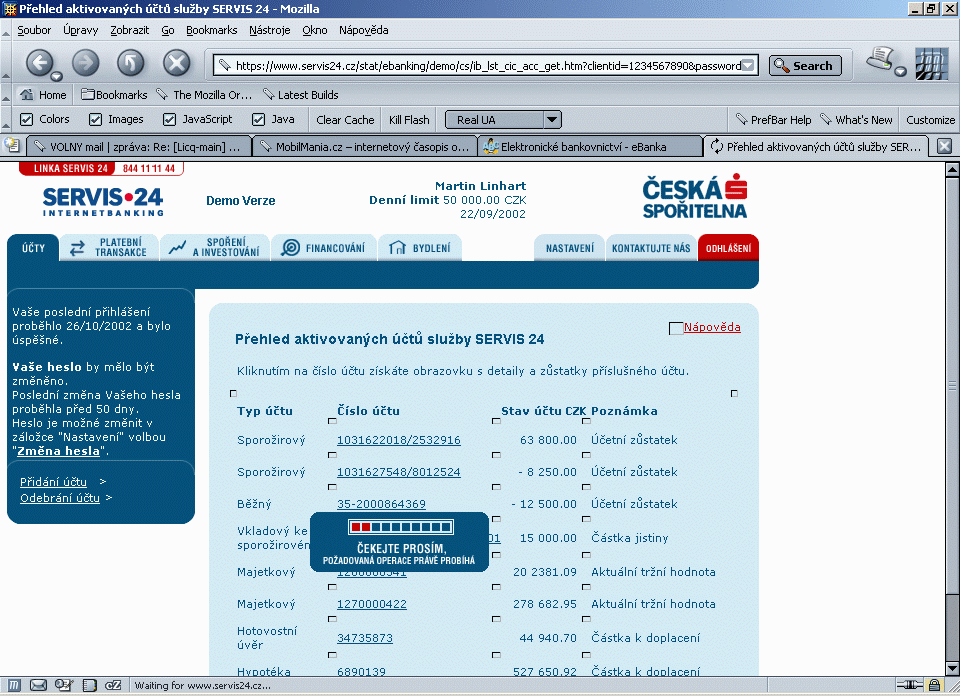Expand the URL bar history dropdown
The height and width of the screenshot is (696, 960).
(749, 65)
